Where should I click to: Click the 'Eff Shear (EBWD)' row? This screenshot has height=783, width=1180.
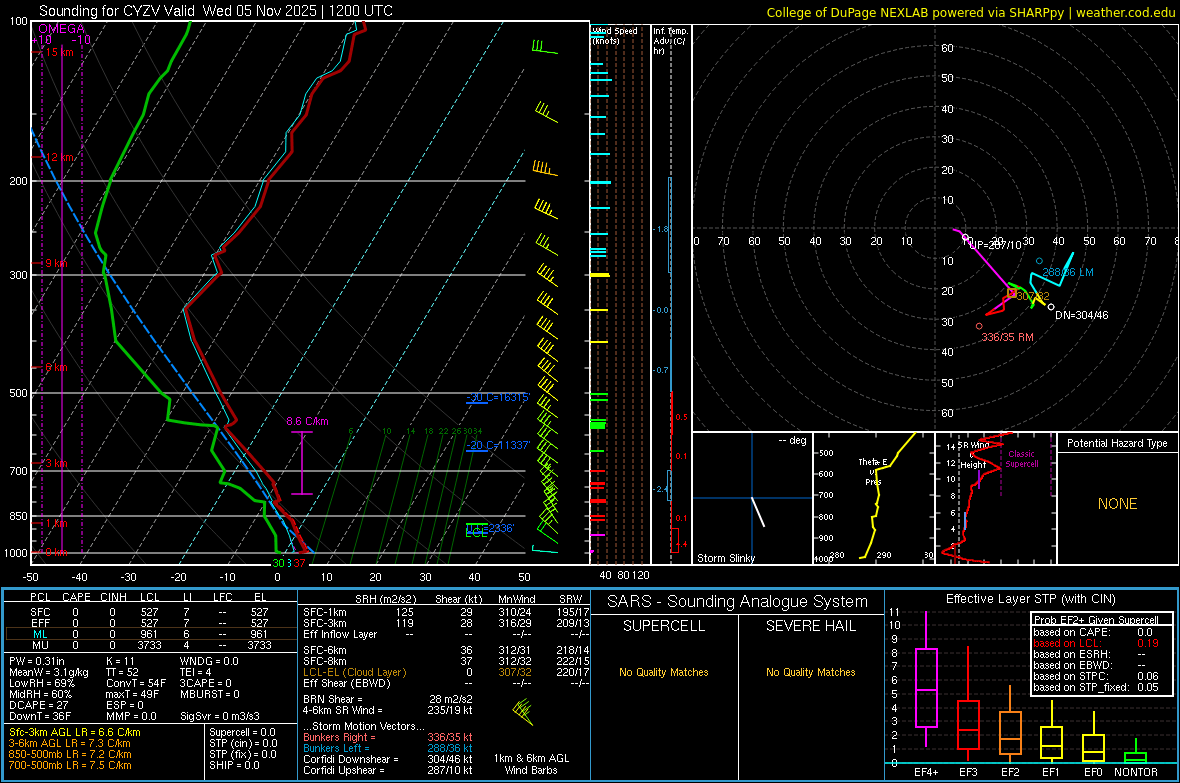coord(446,684)
